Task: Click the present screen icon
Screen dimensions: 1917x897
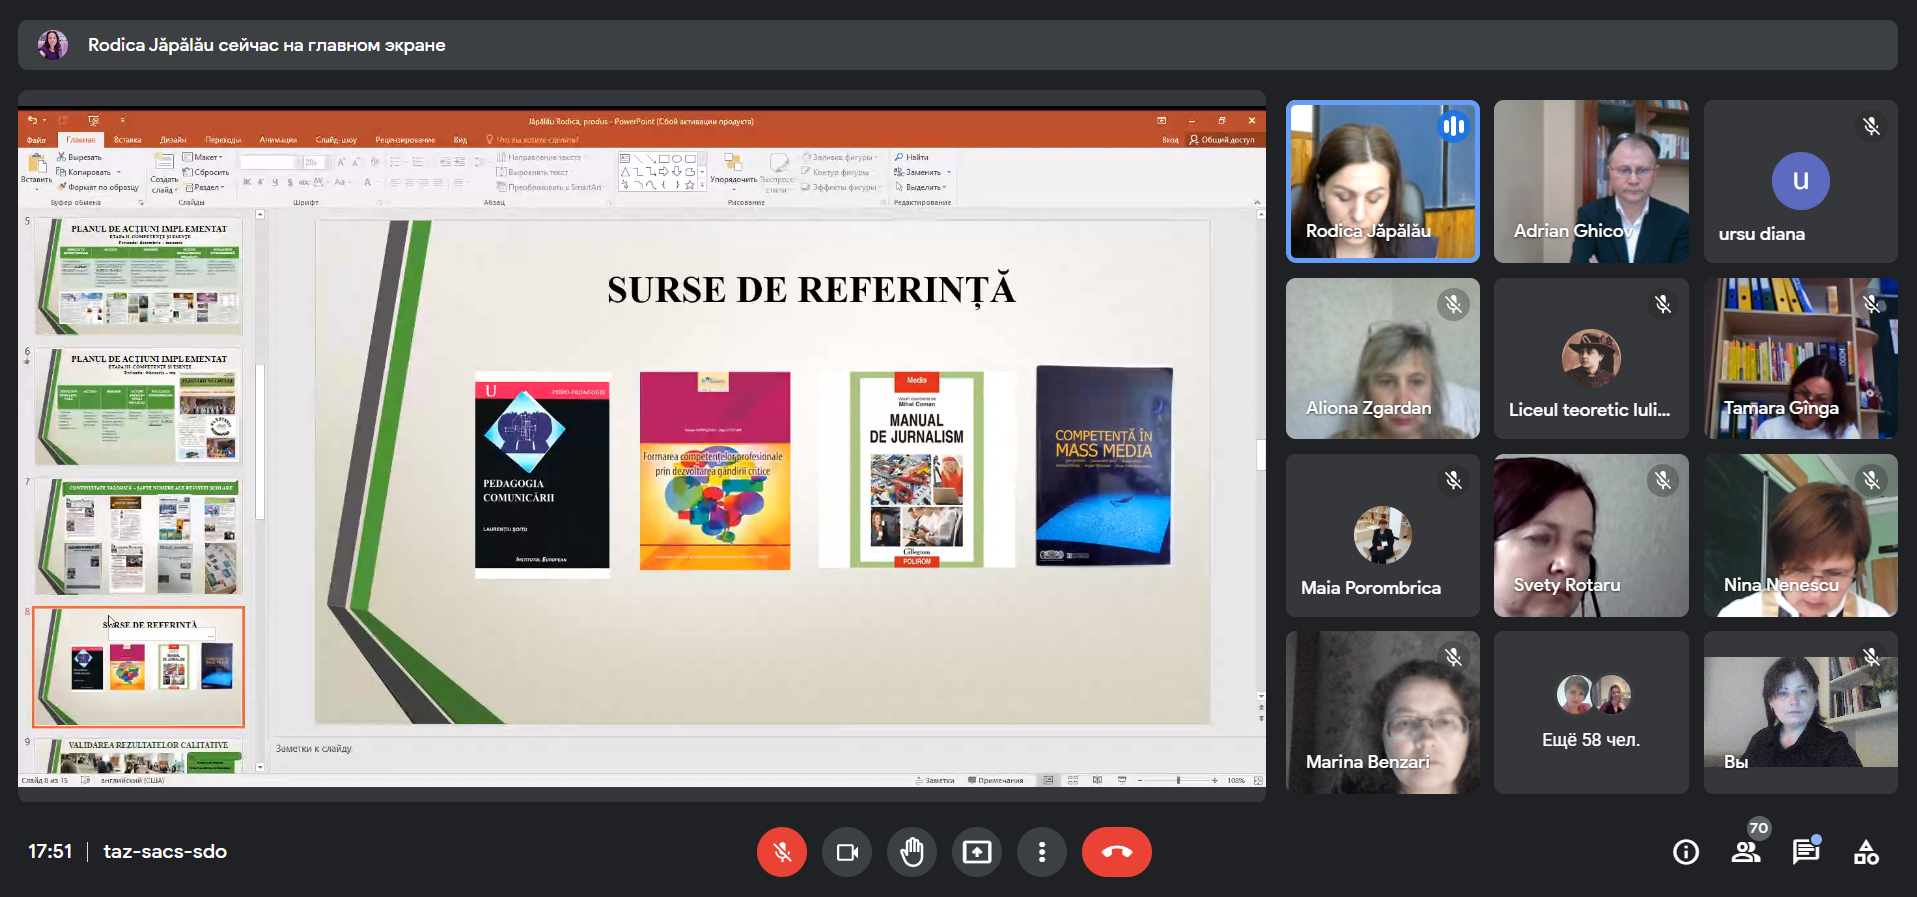Action: pyautogui.click(x=977, y=852)
